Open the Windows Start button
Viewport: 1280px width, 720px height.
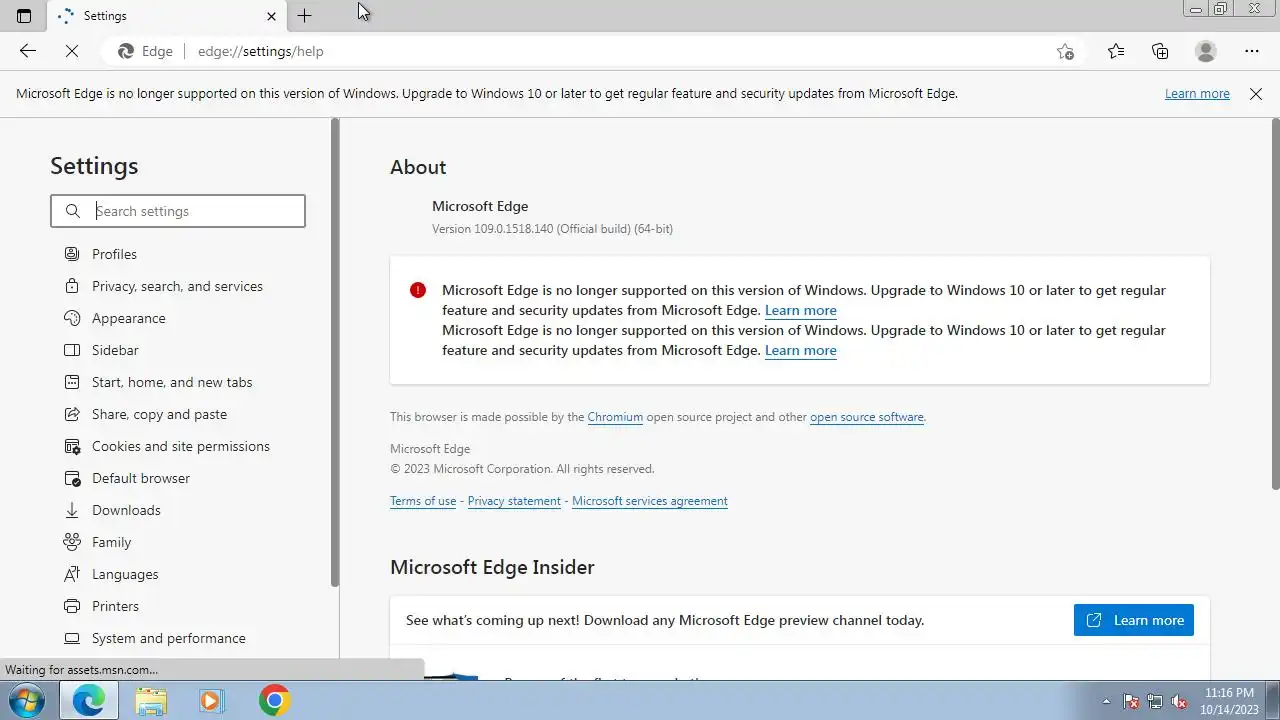(x=27, y=700)
